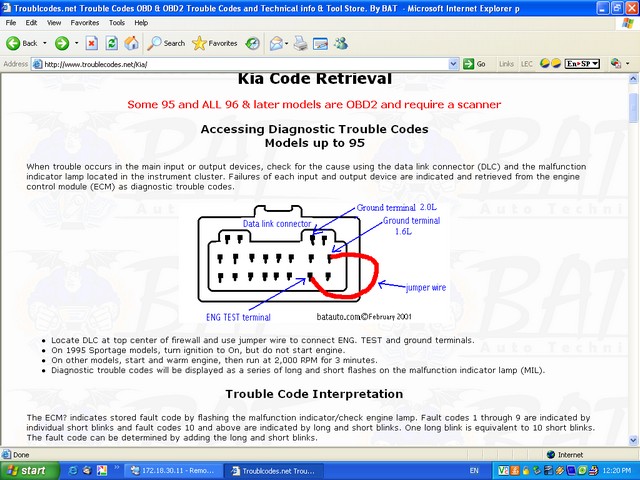
Task: Click the taskbar clock showing 12:20 PM
Action: click(x=618, y=471)
